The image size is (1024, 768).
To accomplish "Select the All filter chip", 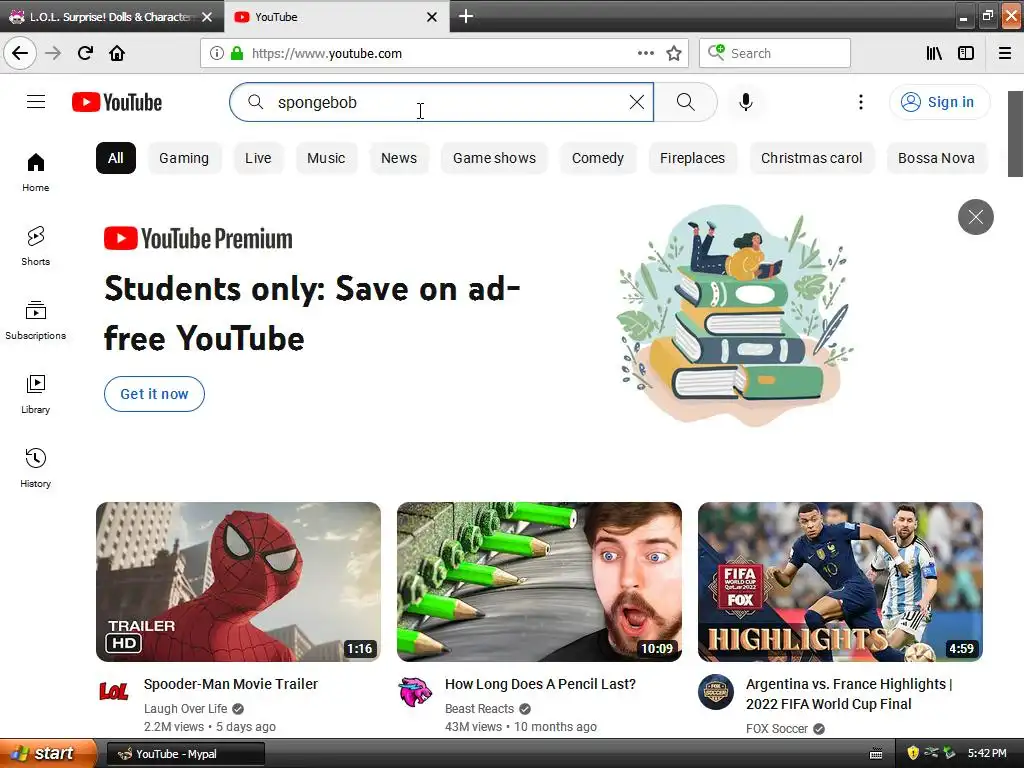I will (116, 158).
